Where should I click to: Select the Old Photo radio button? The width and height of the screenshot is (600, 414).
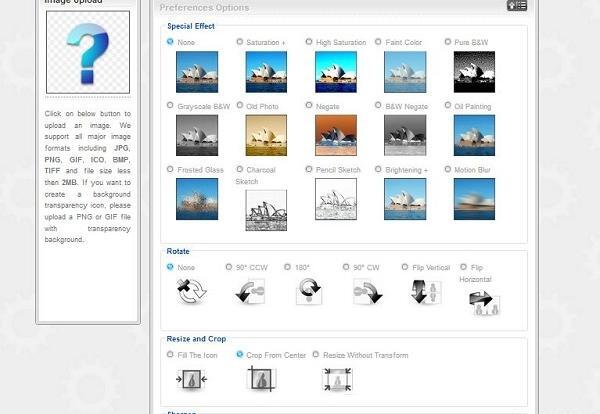click(x=240, y=105)
